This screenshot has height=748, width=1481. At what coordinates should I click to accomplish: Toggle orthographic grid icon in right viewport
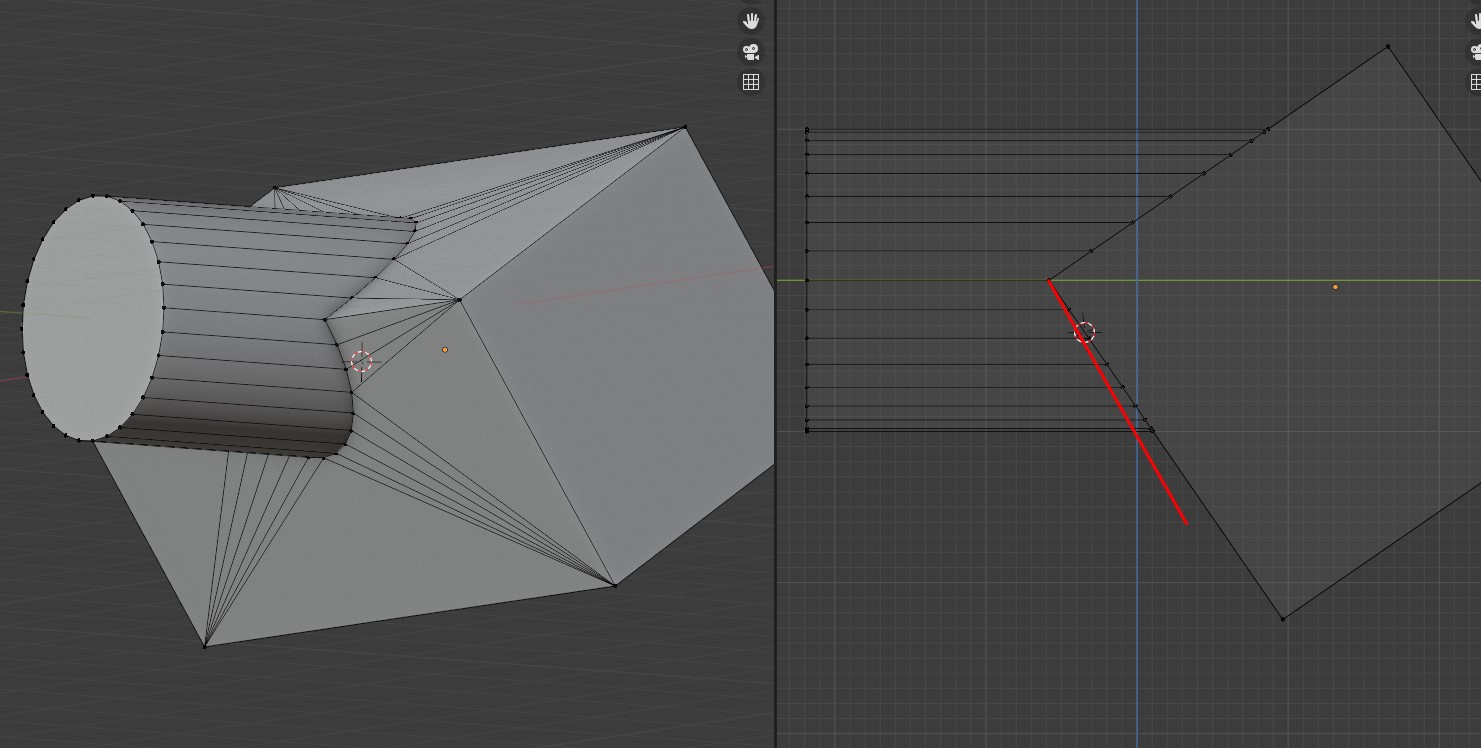tap(1475, 82)
